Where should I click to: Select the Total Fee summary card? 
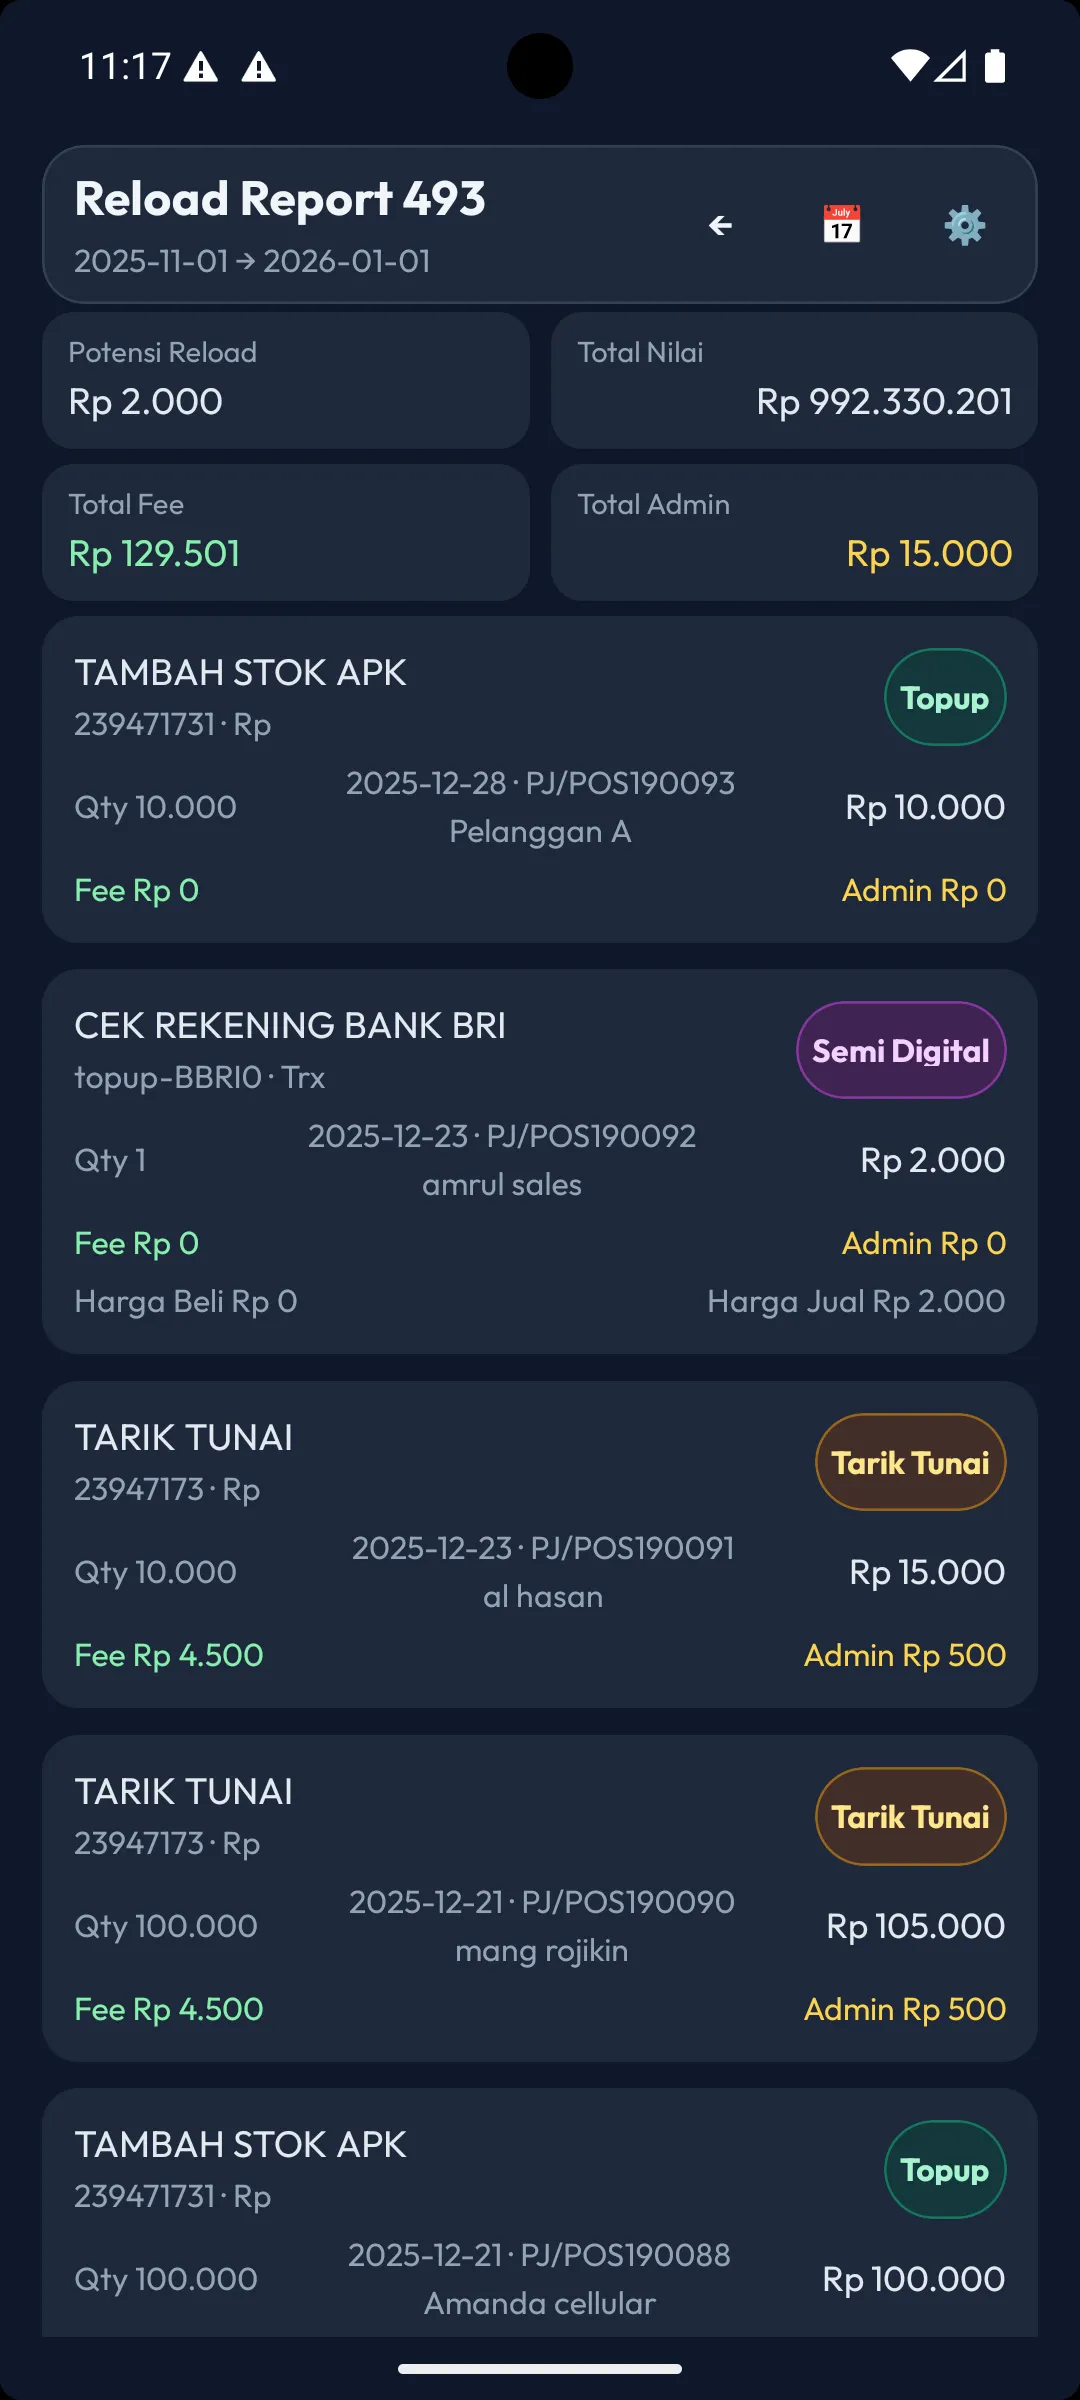pyautogui.click(x=286, y=532)
